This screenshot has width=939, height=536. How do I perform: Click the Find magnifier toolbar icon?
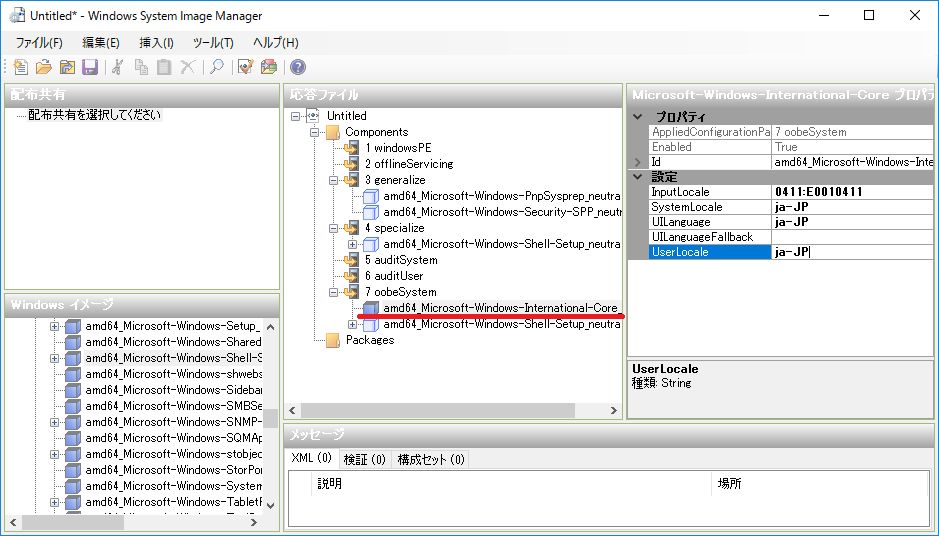pyautogui.click(x=217, y=67)
